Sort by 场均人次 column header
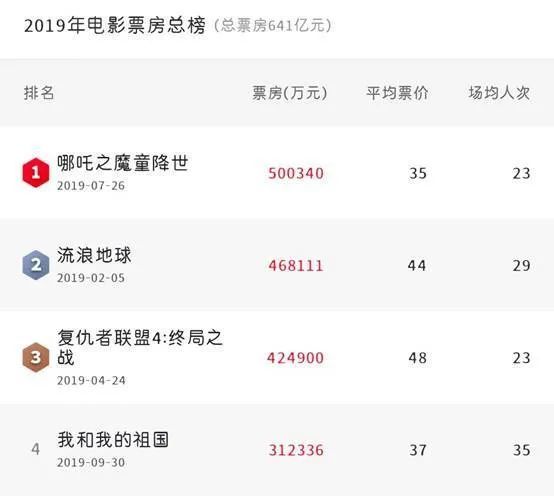Image resolution: width=554 pixels, height=502 pixels. pyautogui.click(x=499, y=93)
